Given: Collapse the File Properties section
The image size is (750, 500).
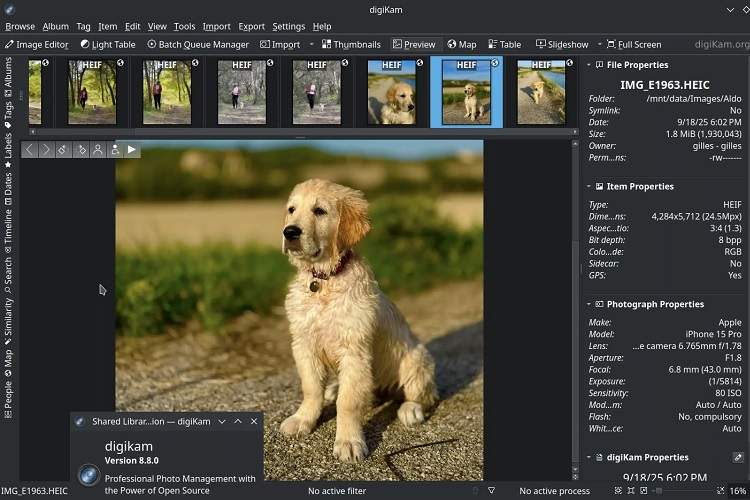Looking at the screenshot, I should point(587,65).
